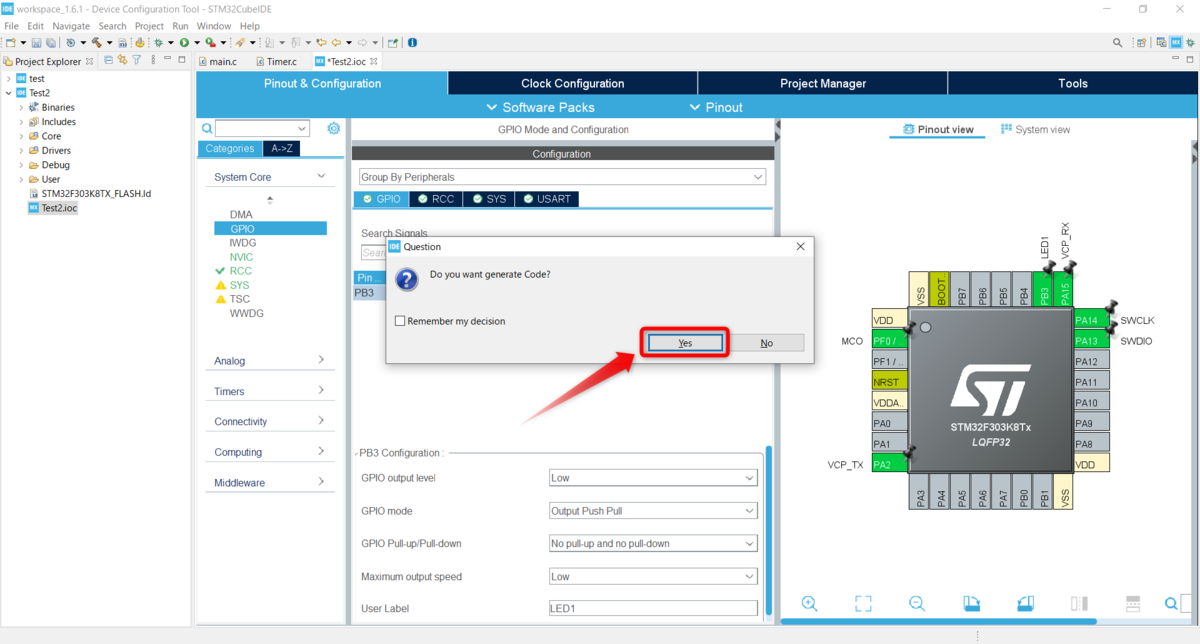The image size is (1200, 644).
Task: Click the PA13 SWDIO pin on chip
Action: tap(1091, 341)
